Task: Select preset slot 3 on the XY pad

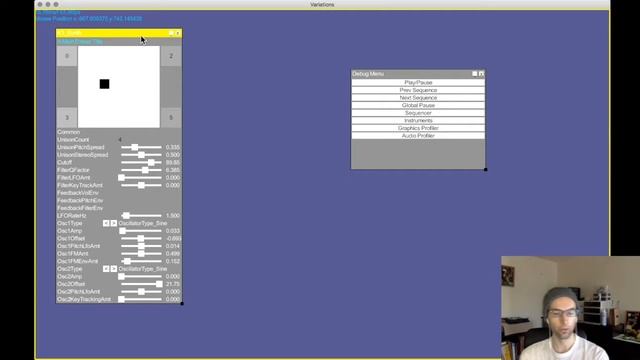Action: click(x=67, y=118)
